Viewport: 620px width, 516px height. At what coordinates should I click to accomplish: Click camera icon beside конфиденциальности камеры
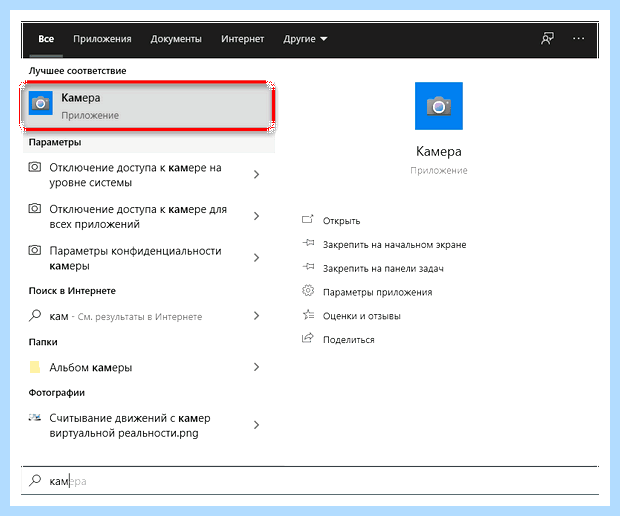click(x=35, y=250)
